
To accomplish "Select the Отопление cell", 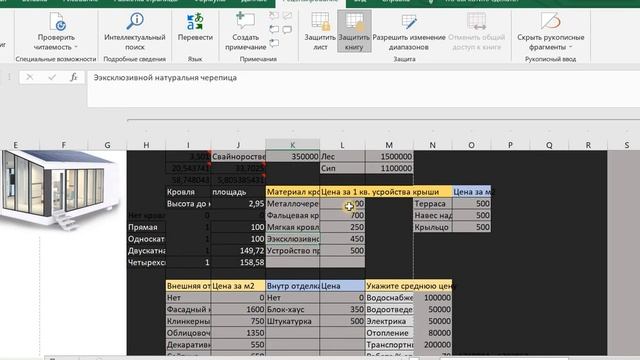I will pyautogui.click(x=389, y=333).
